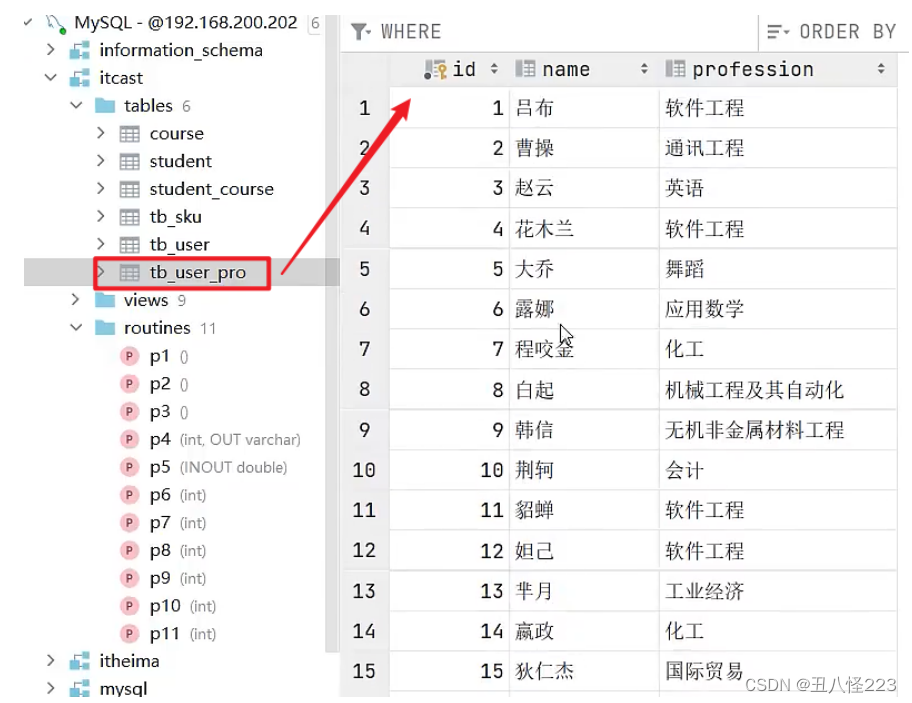912x703 pixels.
Task: Click the student_course table icon
Action: pyautogui.click(x=130, y=190)
